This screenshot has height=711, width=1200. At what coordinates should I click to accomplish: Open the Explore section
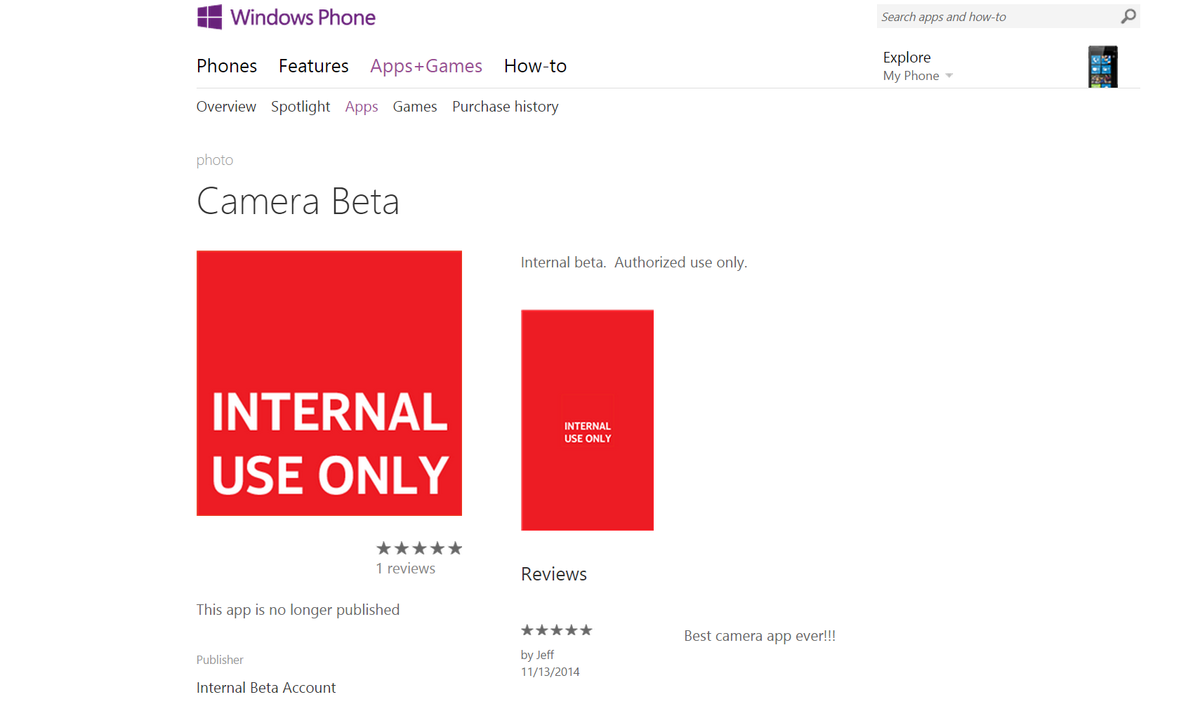click(906, 57)
